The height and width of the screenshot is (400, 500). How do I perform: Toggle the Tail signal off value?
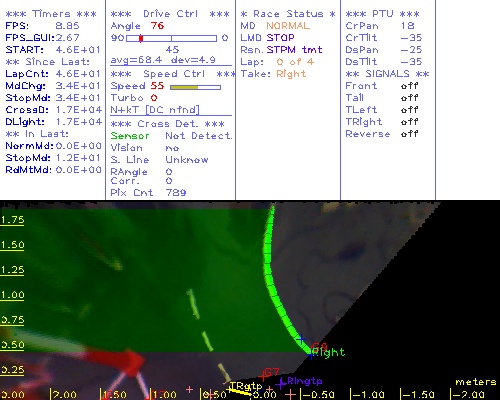(x=409, y=98)
